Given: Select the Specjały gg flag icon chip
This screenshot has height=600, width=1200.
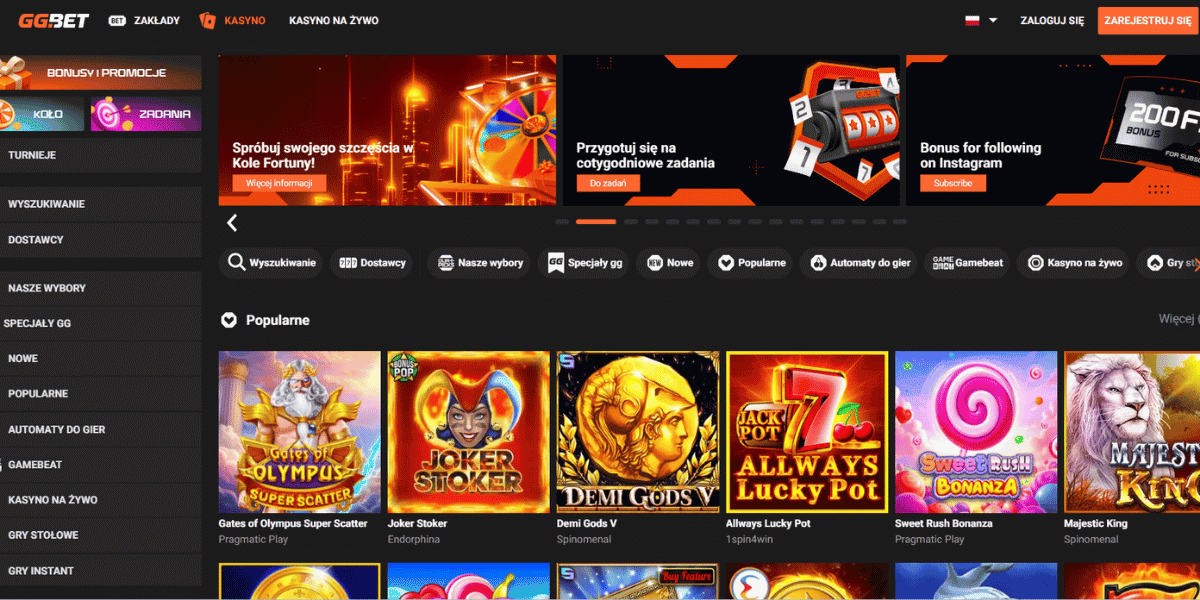Looking at the screenshot, I should tap(585, 263).
